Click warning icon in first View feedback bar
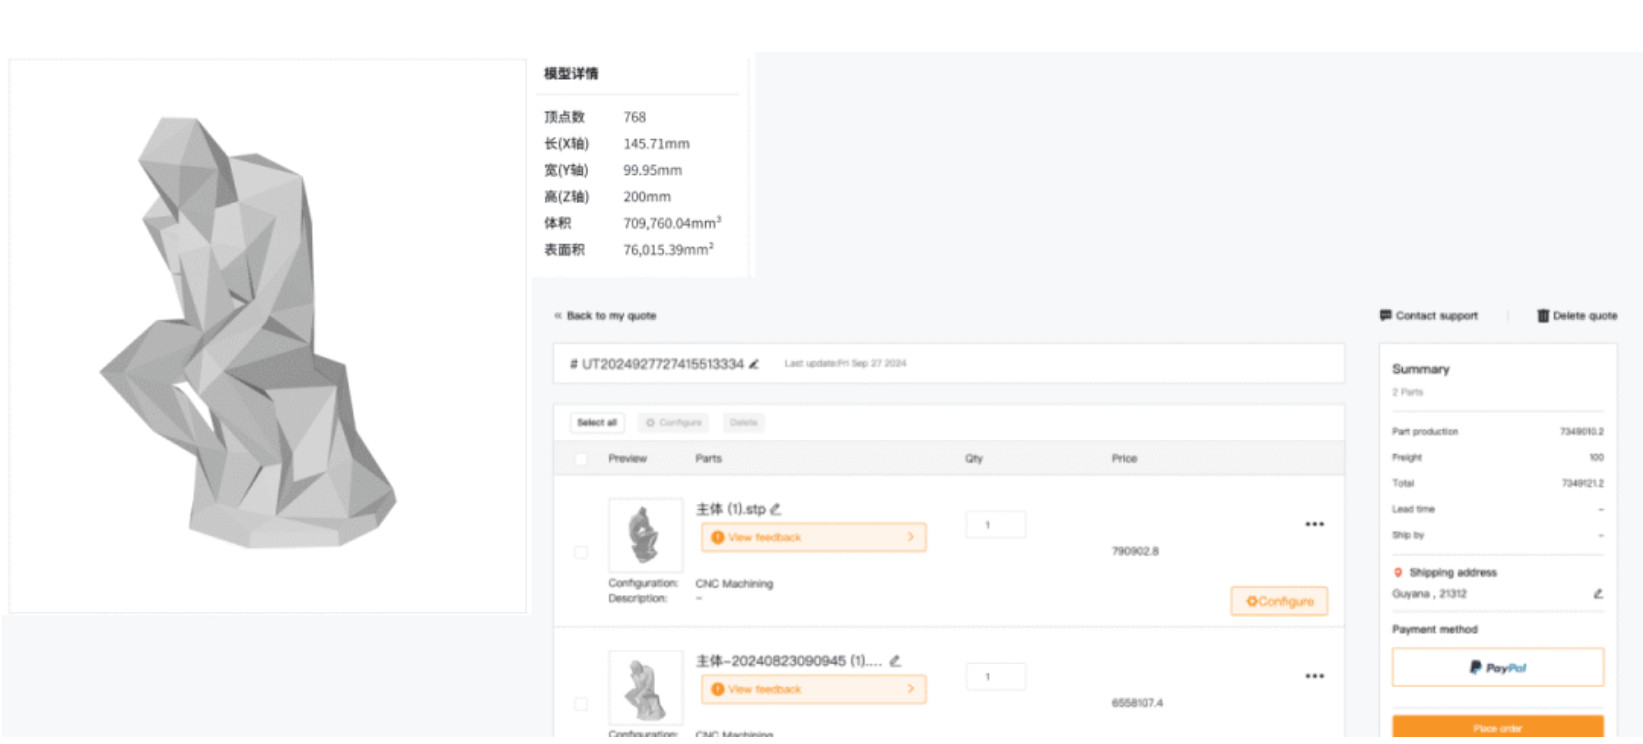Screen dimensions: 1643x744 point(717,537)
